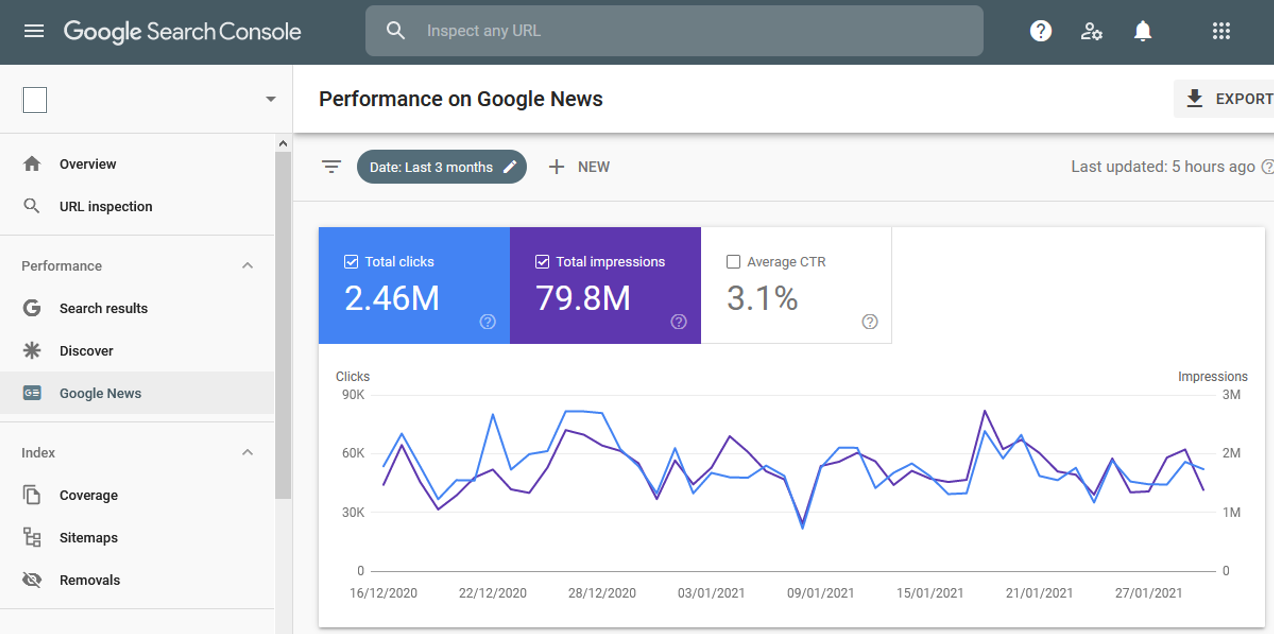Open the filter list icon

coord(332,167)
